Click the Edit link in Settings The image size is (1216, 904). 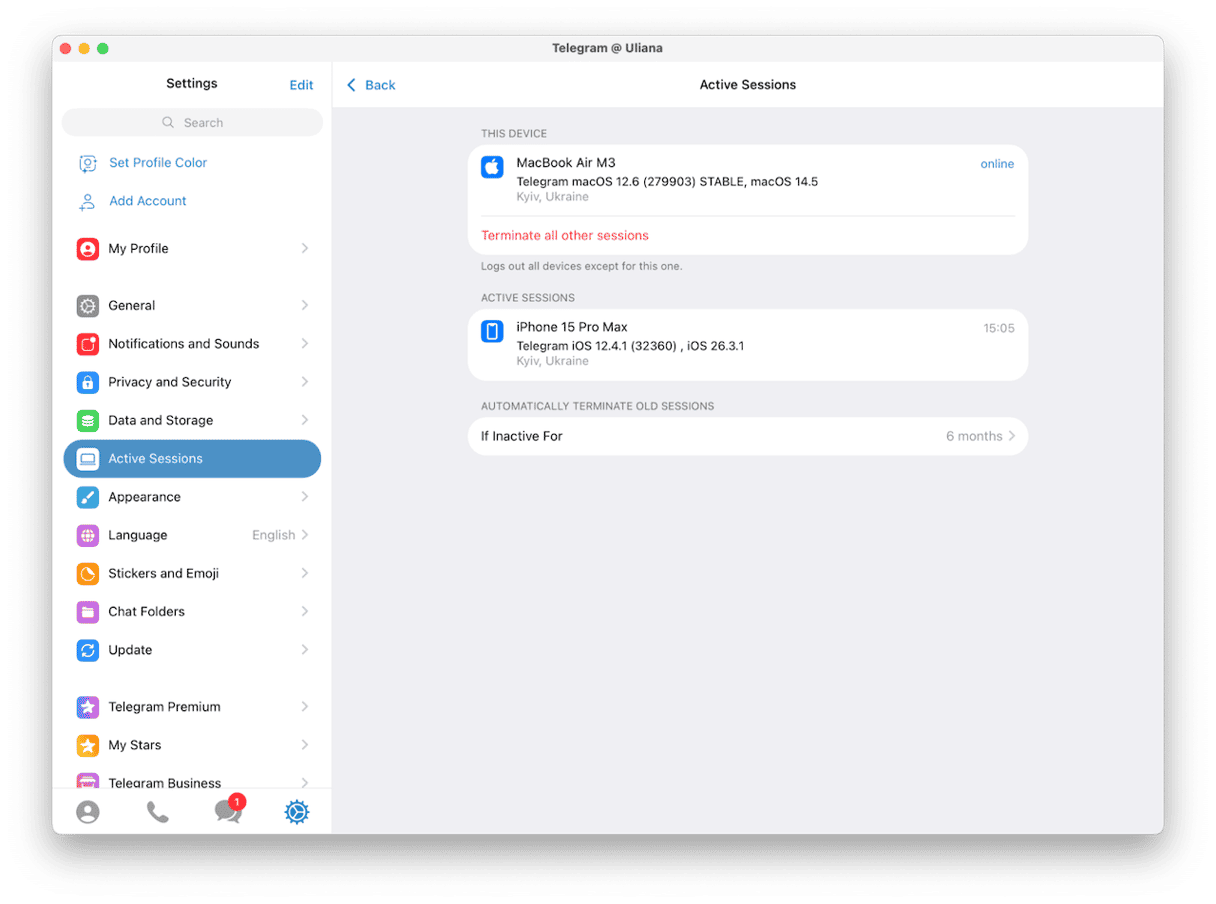tap(301, 85)
